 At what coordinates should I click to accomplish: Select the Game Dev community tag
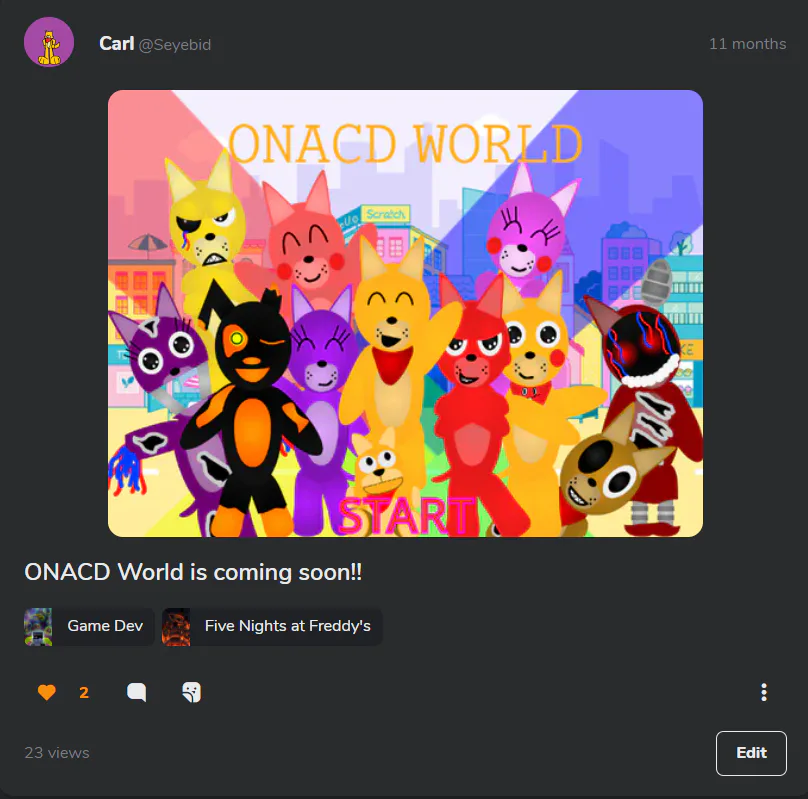[x=89, y=626]
